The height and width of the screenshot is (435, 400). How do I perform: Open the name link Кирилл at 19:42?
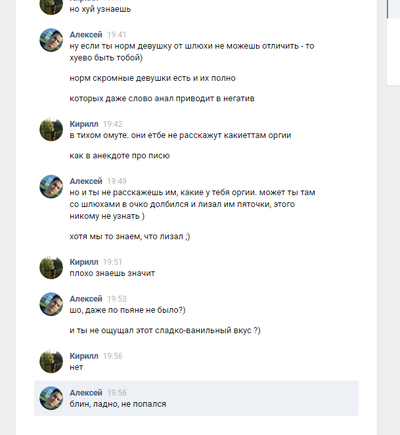(84, 124)
